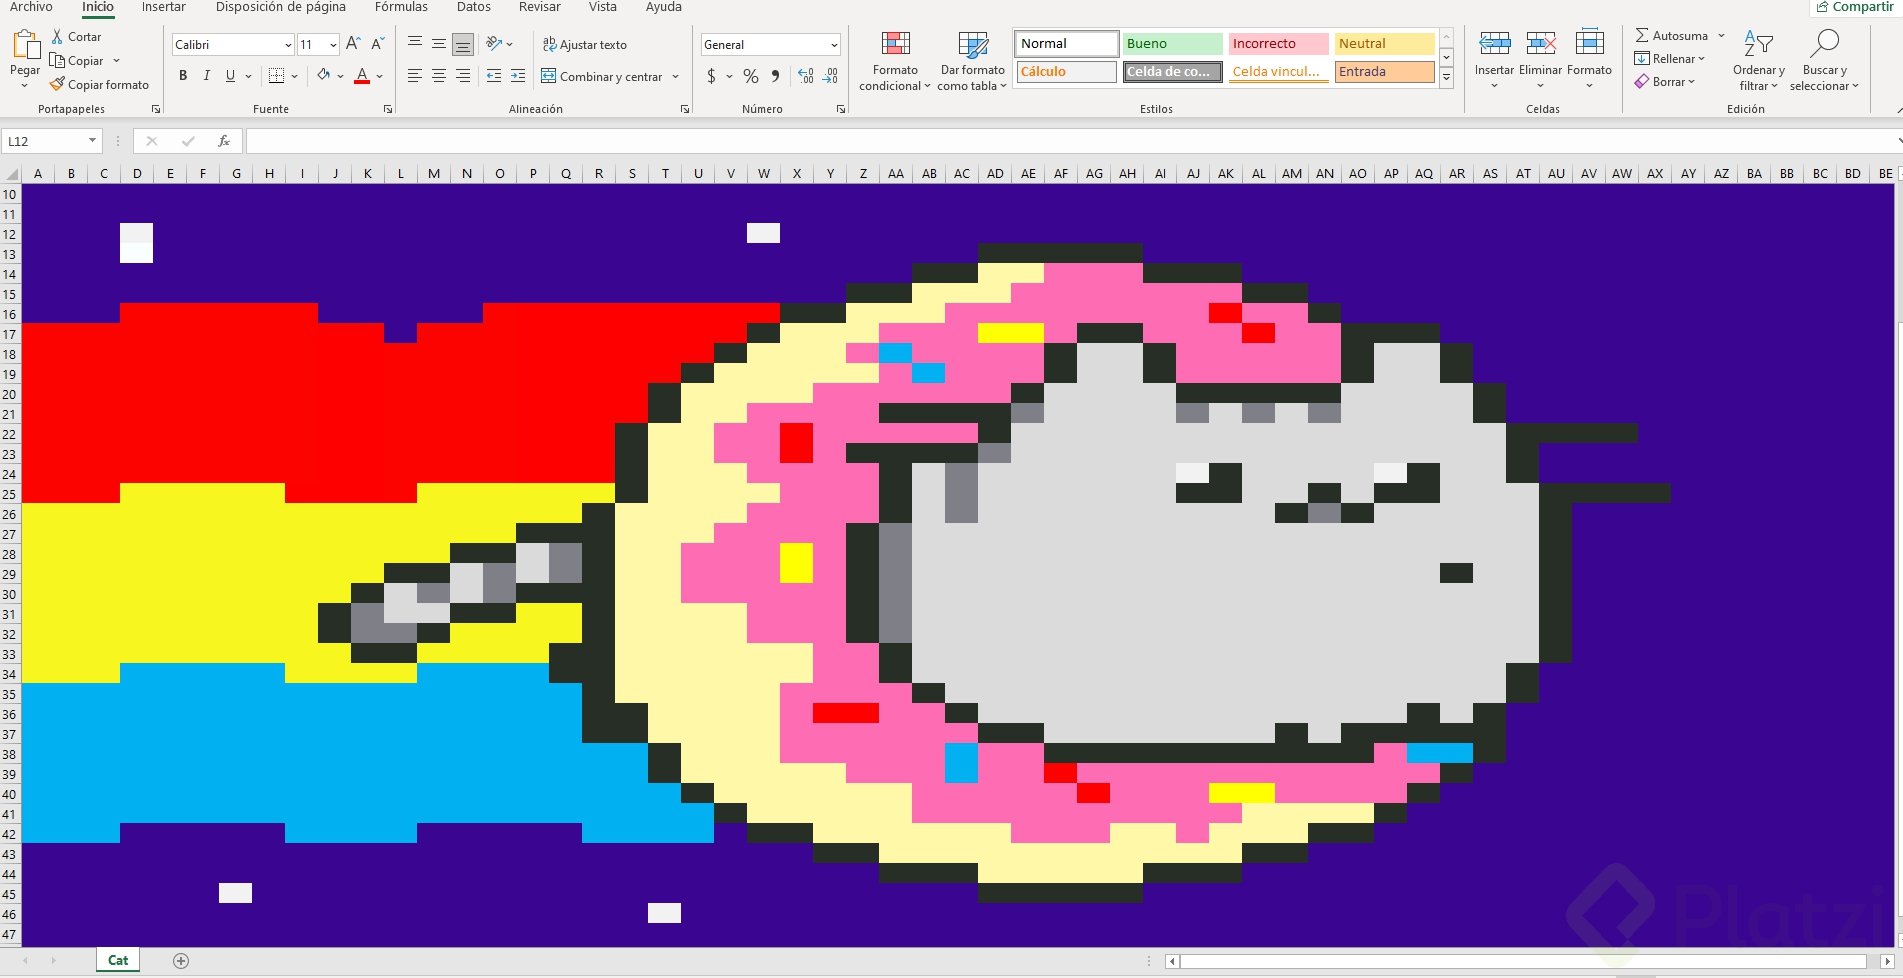
Task: Switch to Vista tab
Action: click(x=603, y=7)
